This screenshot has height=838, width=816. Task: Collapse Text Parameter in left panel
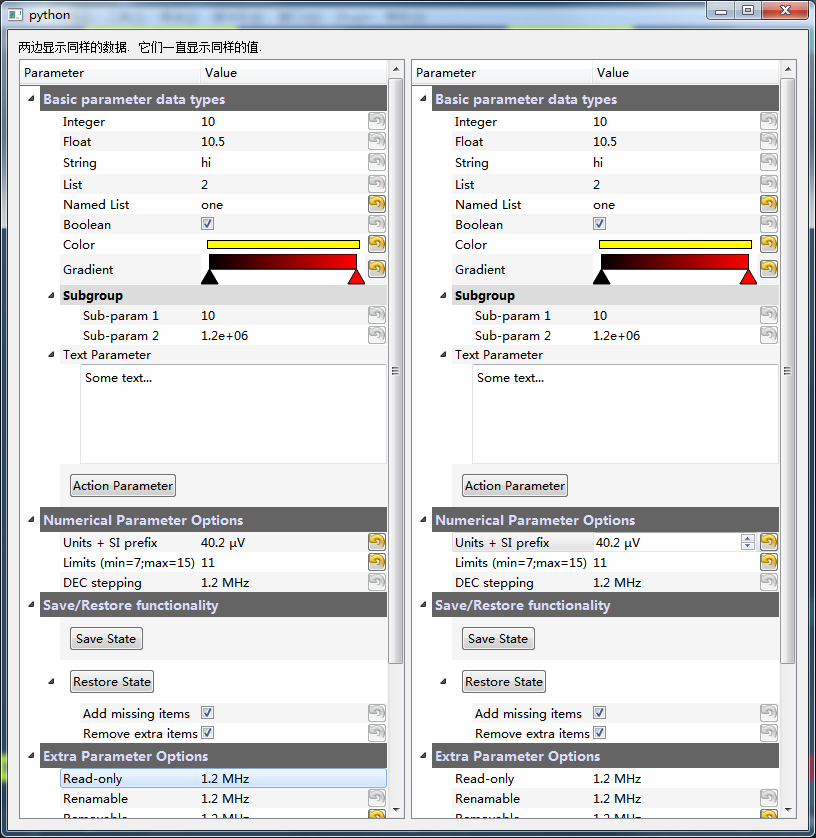point(51,354)
